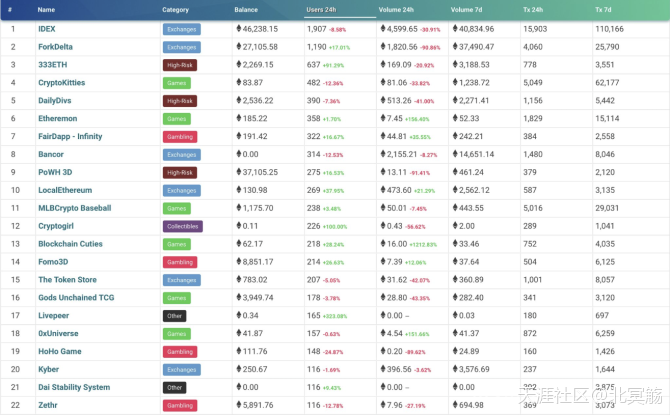Select IDEX Tx 7d value 110,166
Image resolution: width=670 pixels, height=415 pixels.
coord(609,29)
